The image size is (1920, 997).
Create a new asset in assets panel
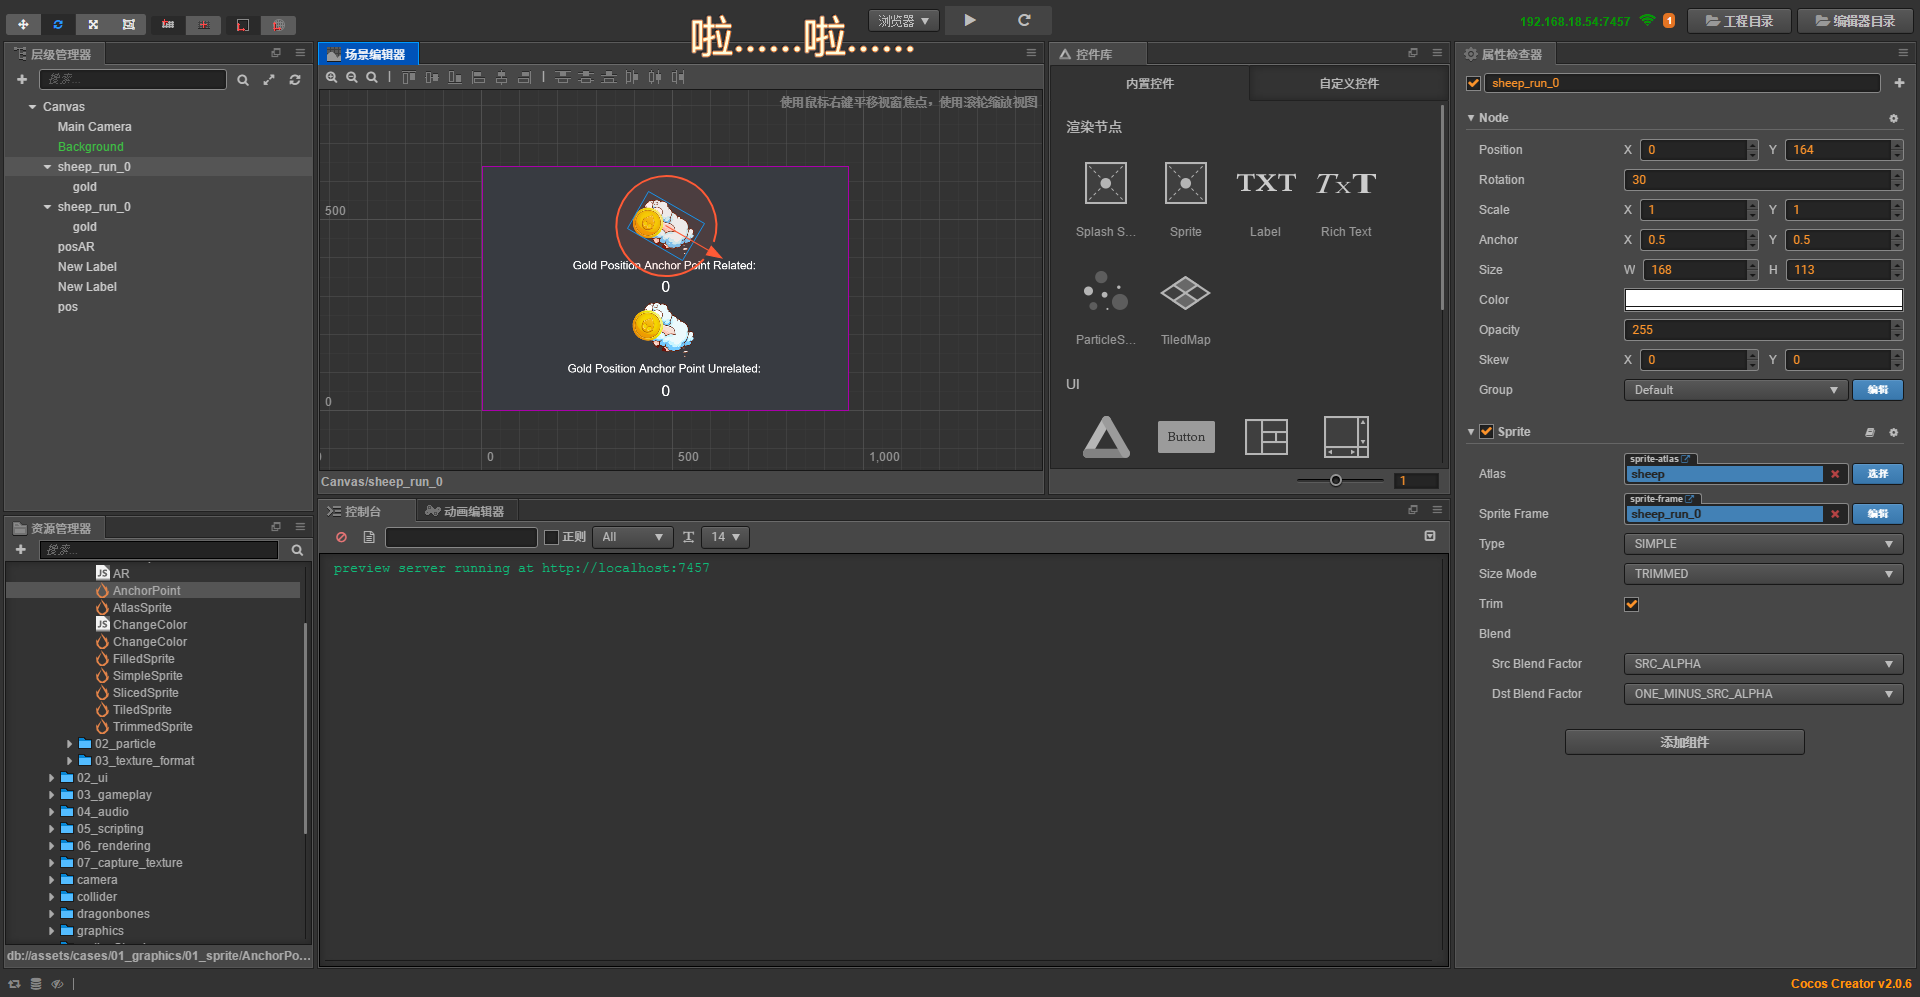click(20, 550)
